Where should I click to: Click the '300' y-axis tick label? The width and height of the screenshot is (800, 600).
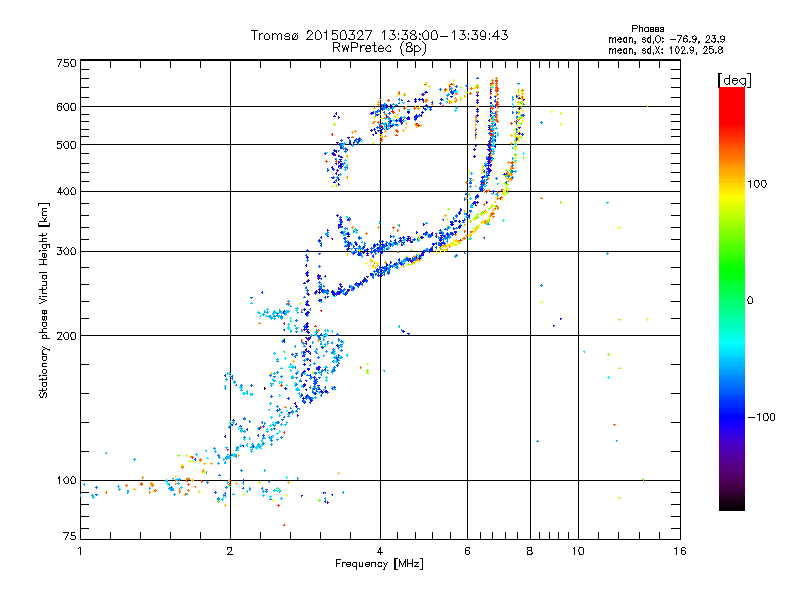67,251
